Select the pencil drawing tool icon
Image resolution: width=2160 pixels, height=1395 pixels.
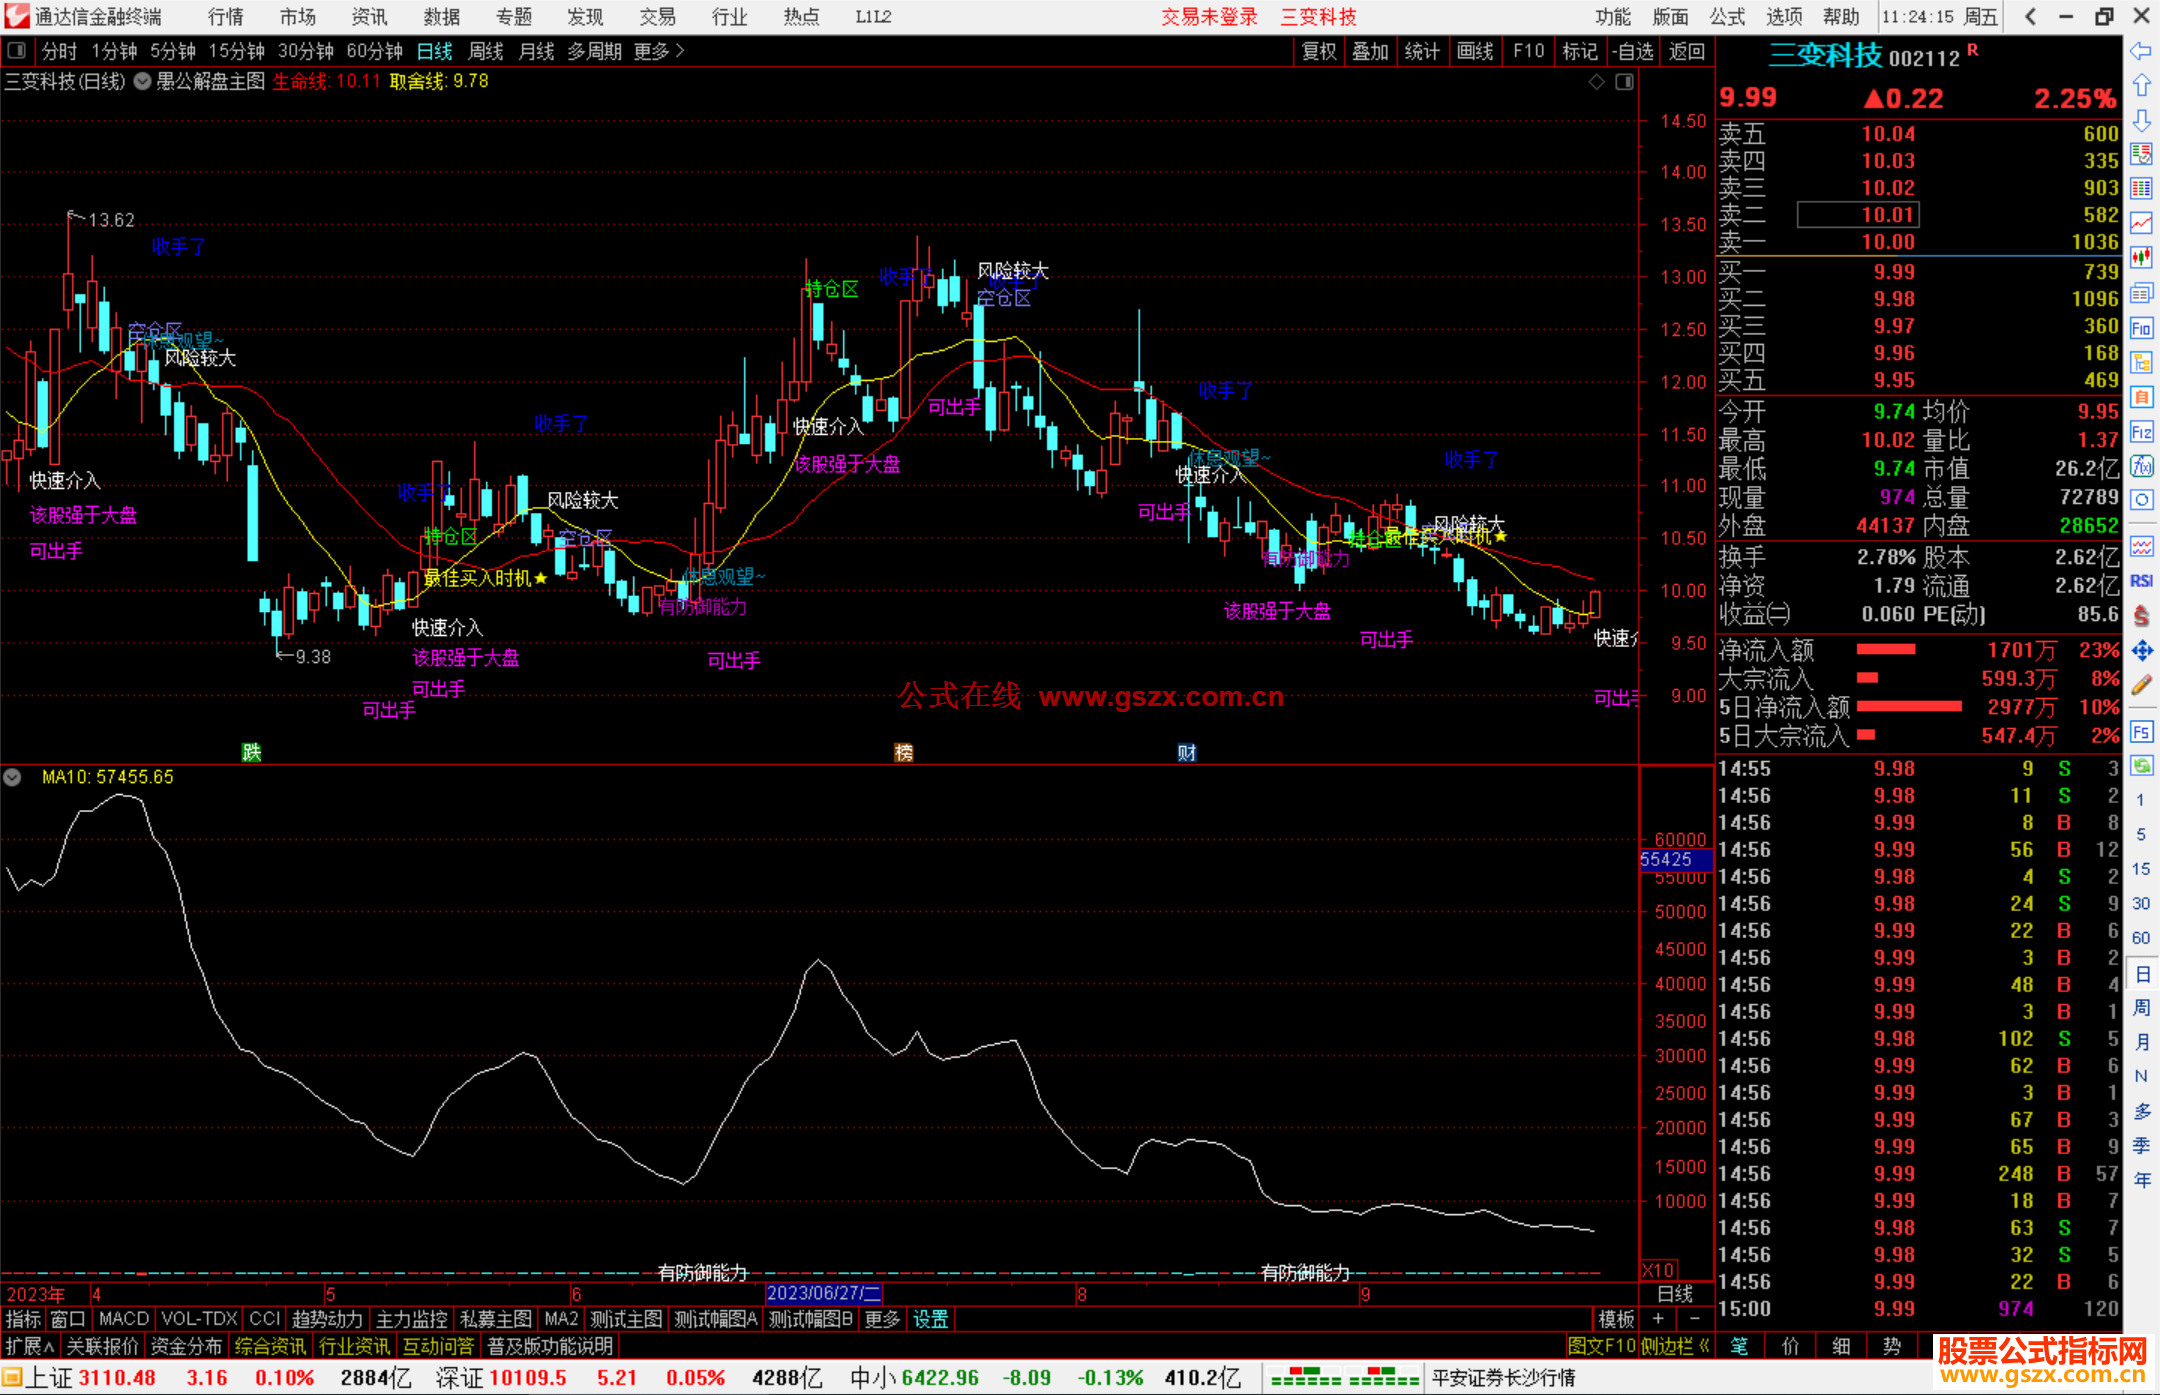coord(2141,685)
